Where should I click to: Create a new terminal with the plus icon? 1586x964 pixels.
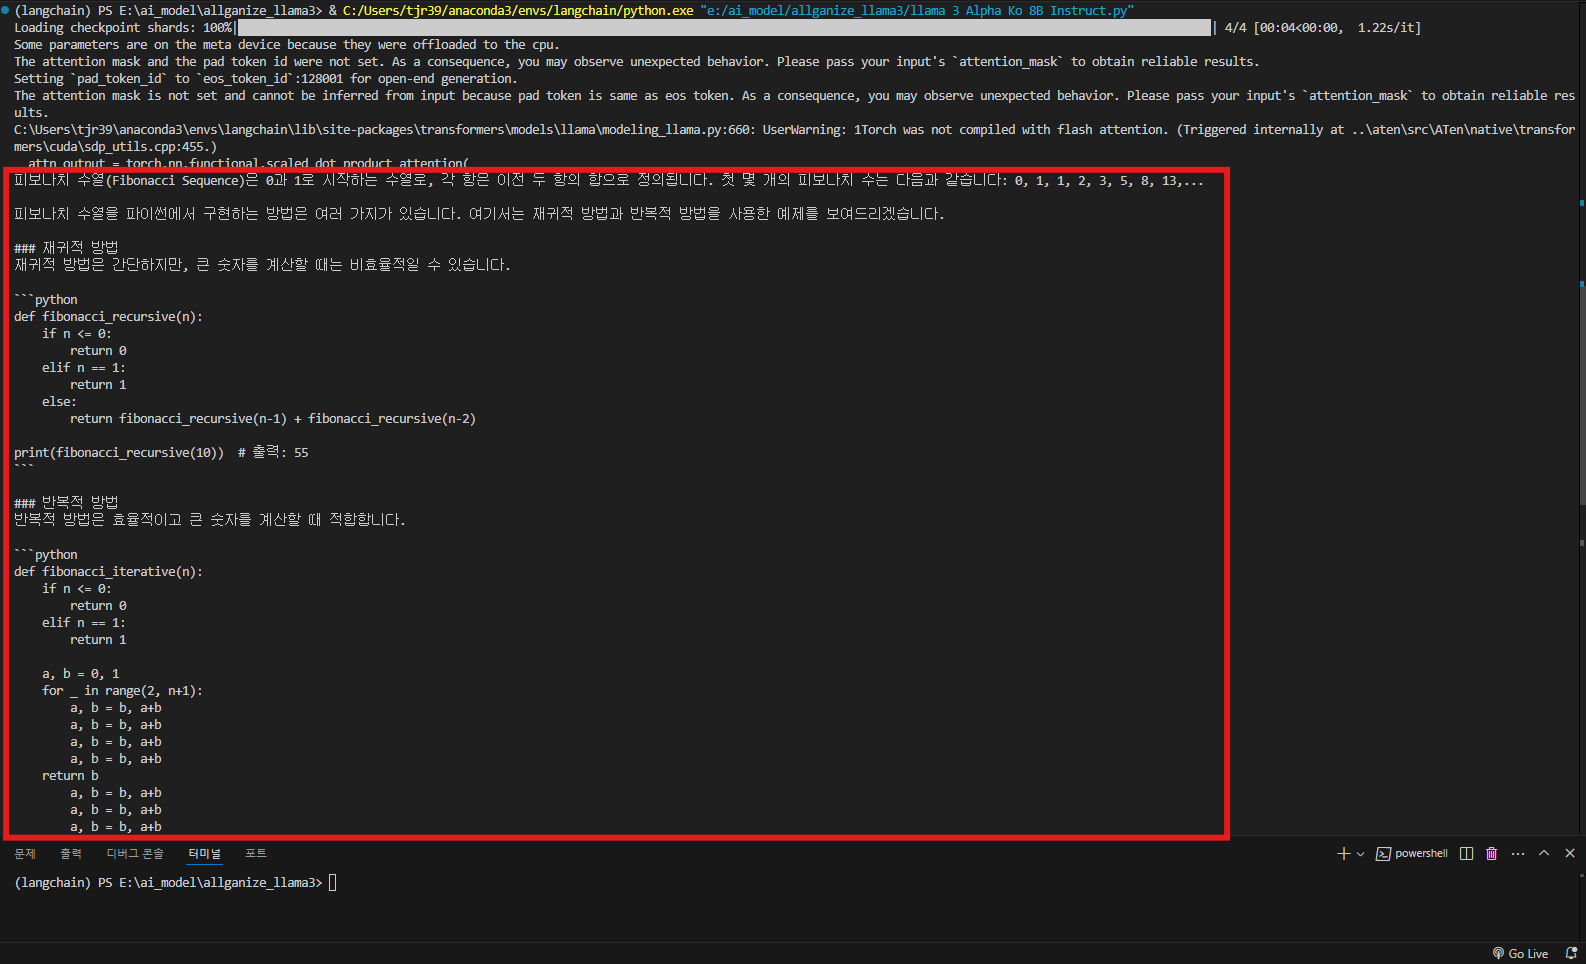1343,853
